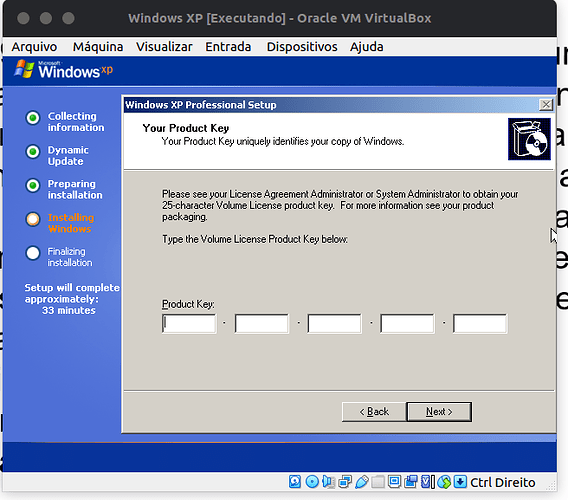
Task: Click the Ctrl Direito host key indicator
Action: click(502, 482)
